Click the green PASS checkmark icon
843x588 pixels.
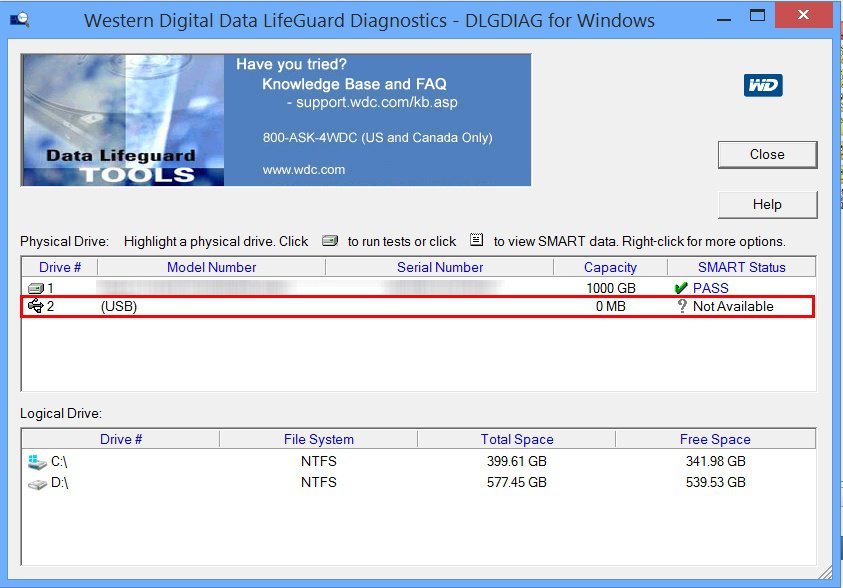point(681,288)
